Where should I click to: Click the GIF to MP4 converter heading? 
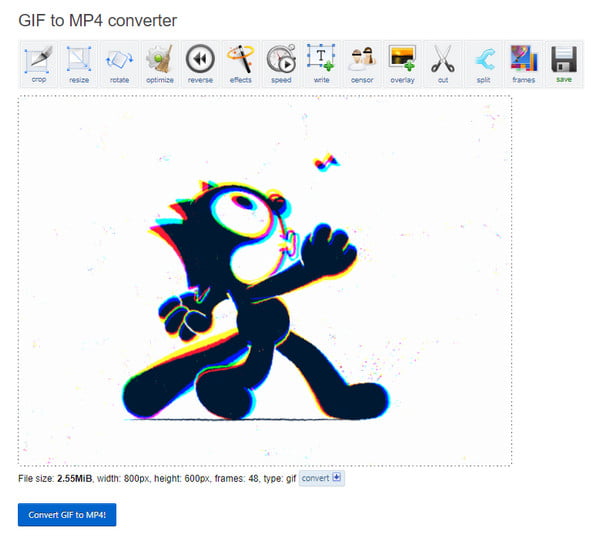pyautogui.click(x=98, y=21)
